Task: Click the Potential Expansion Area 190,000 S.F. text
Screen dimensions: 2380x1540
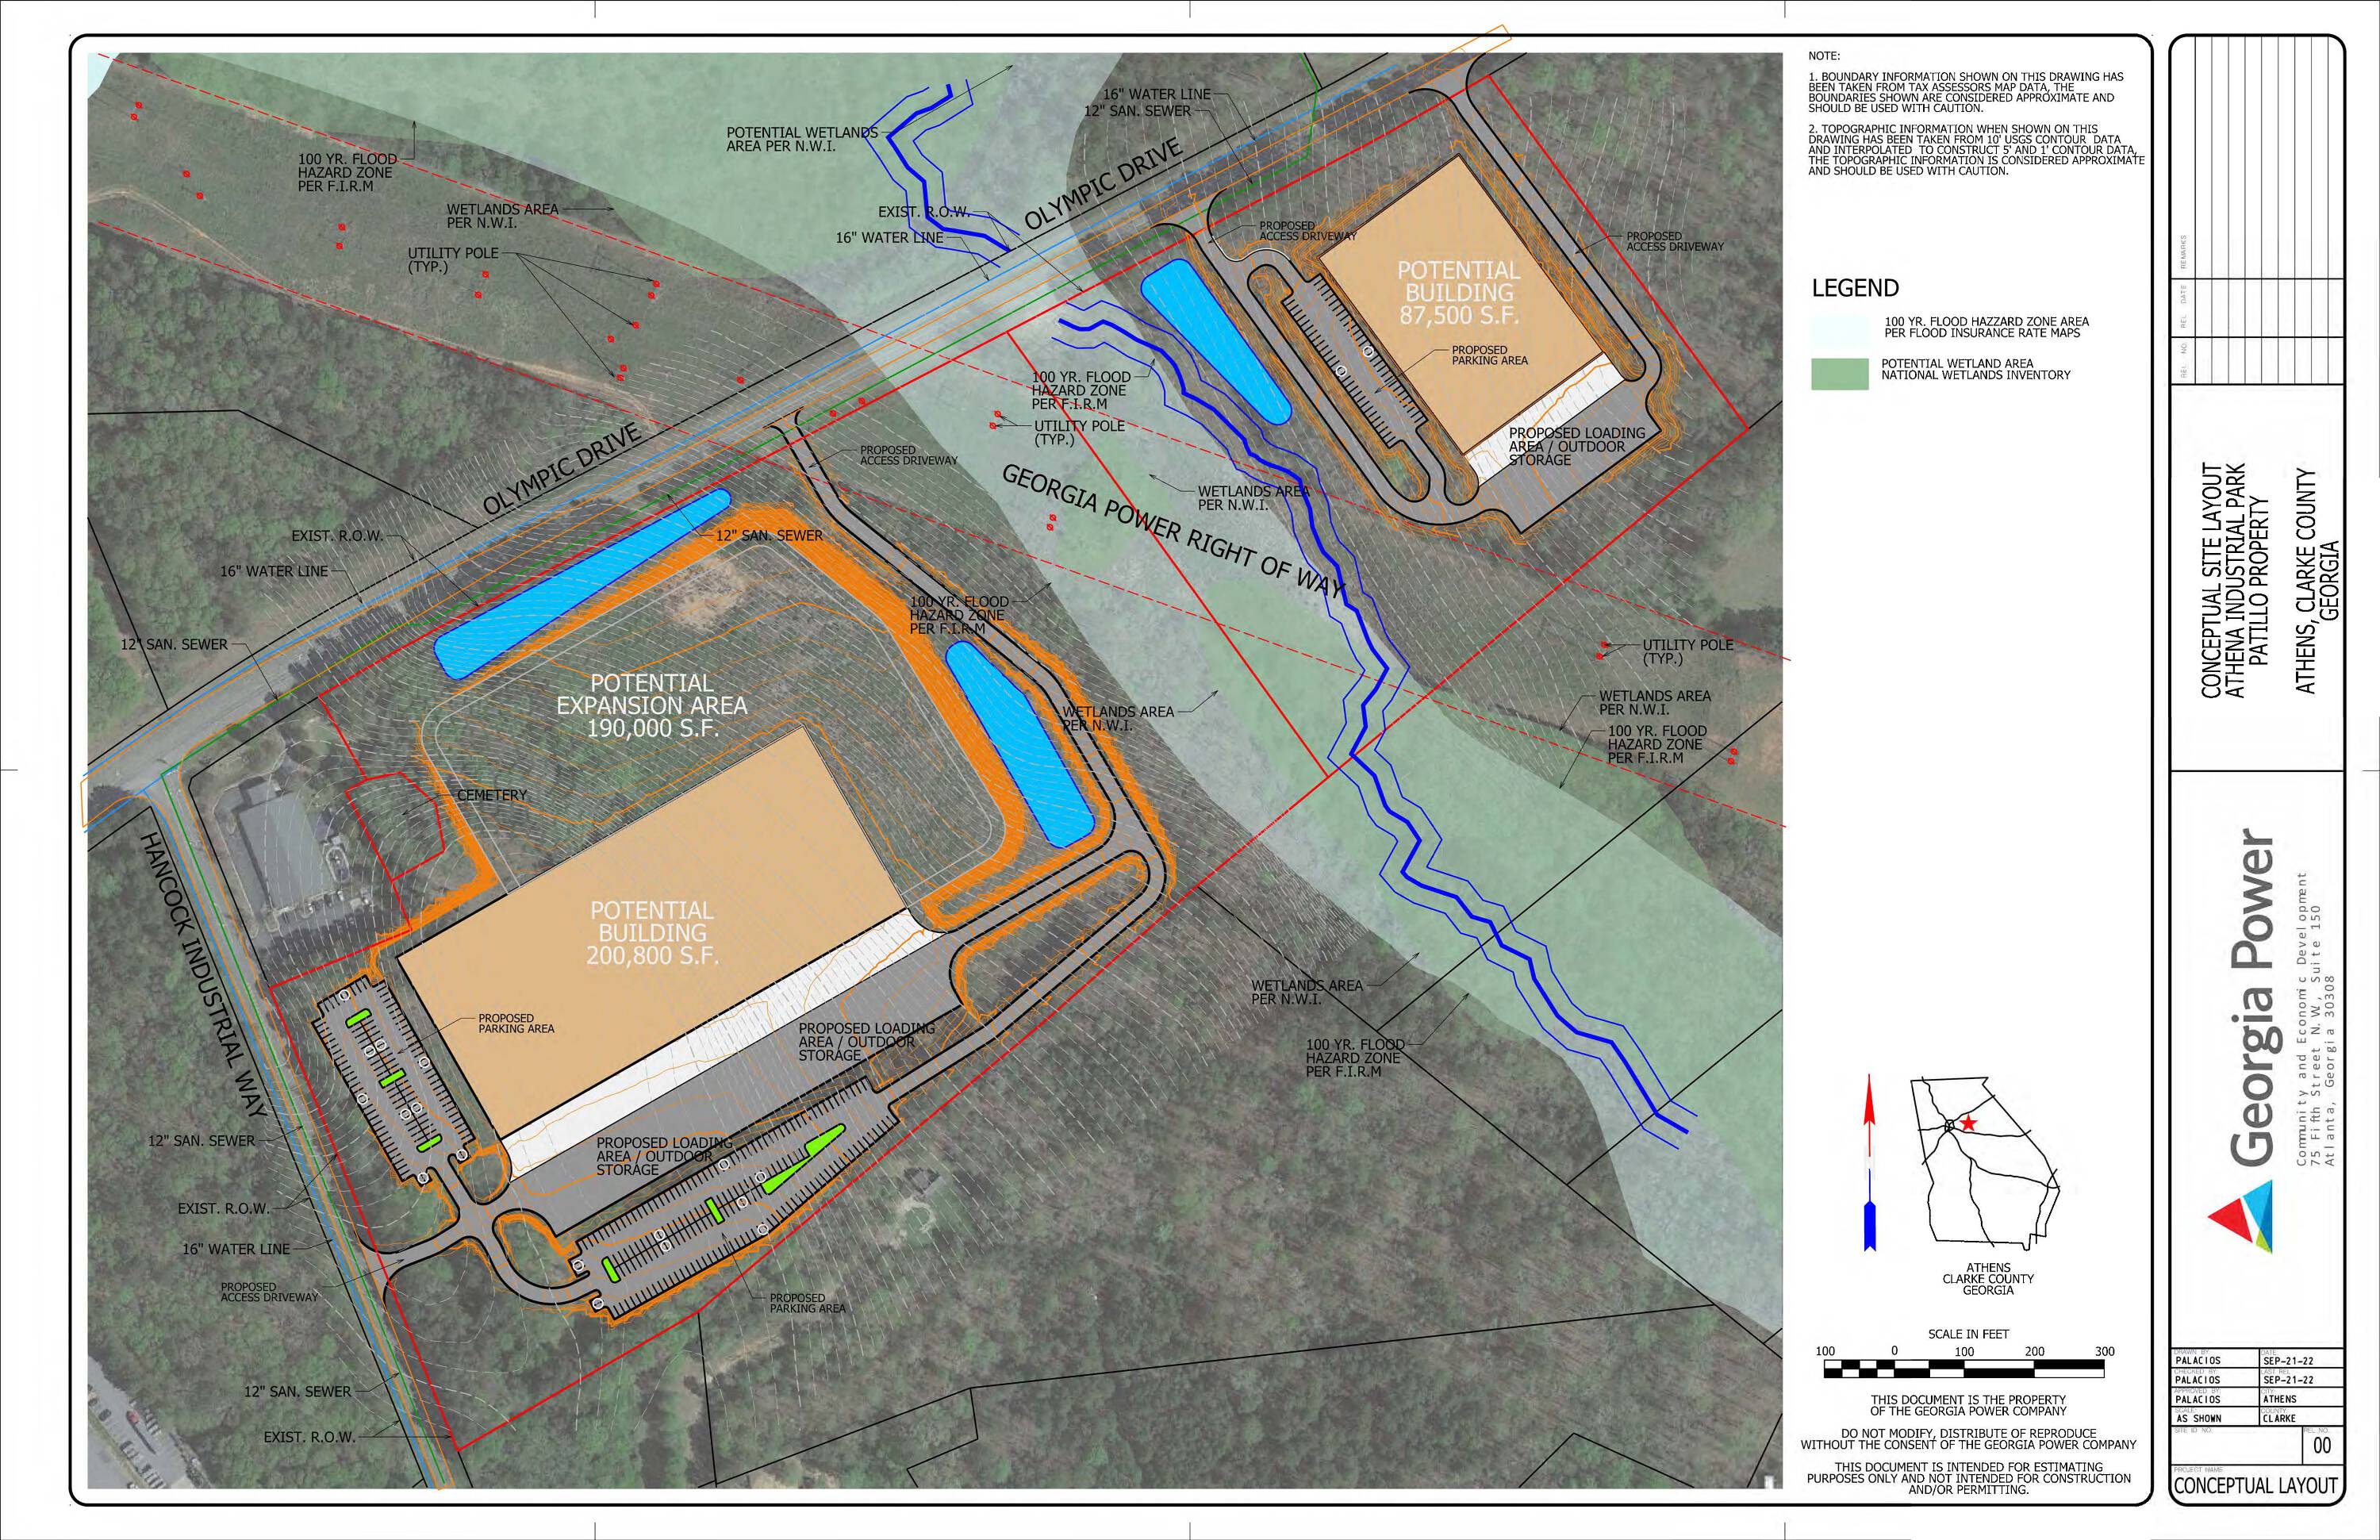Action: coord(652,705)
